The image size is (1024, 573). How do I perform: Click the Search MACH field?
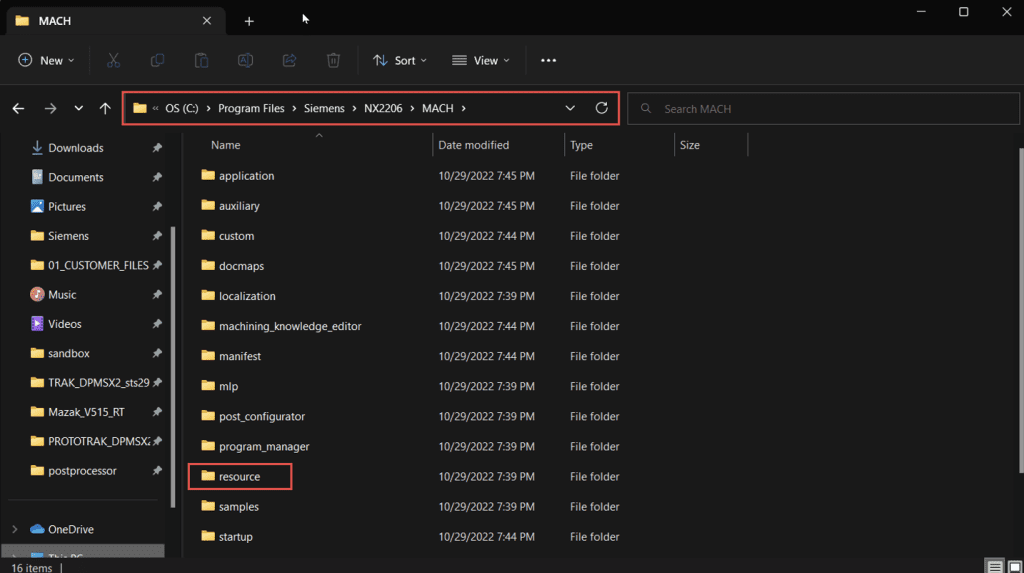point(823,108)
